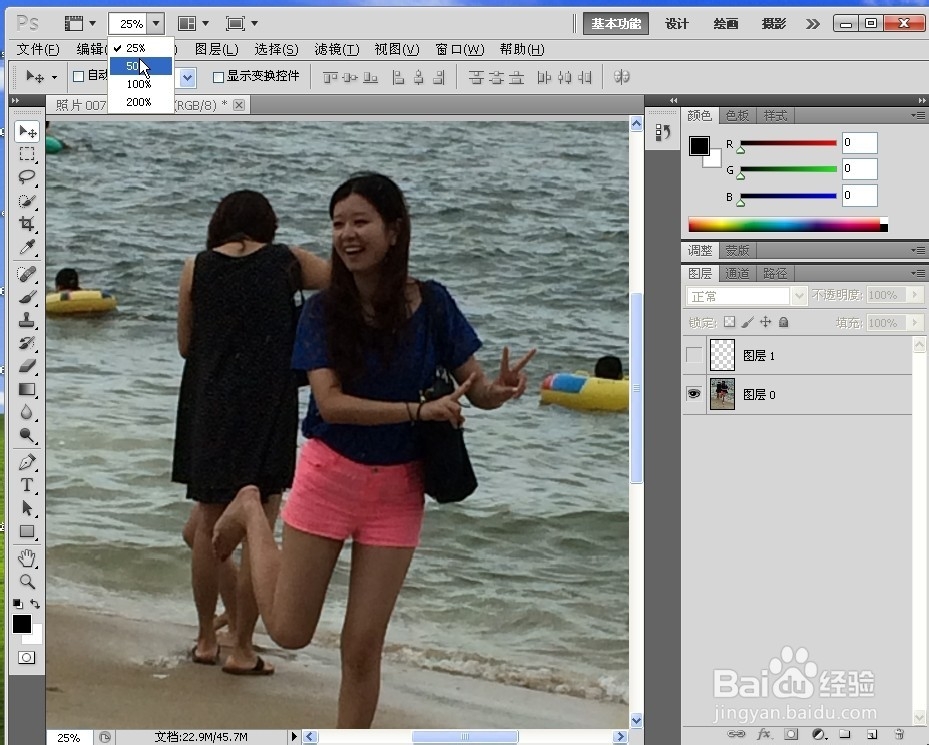The image size is (929, 745).
Task: Toggle lock position
Action: click(765, 322)
